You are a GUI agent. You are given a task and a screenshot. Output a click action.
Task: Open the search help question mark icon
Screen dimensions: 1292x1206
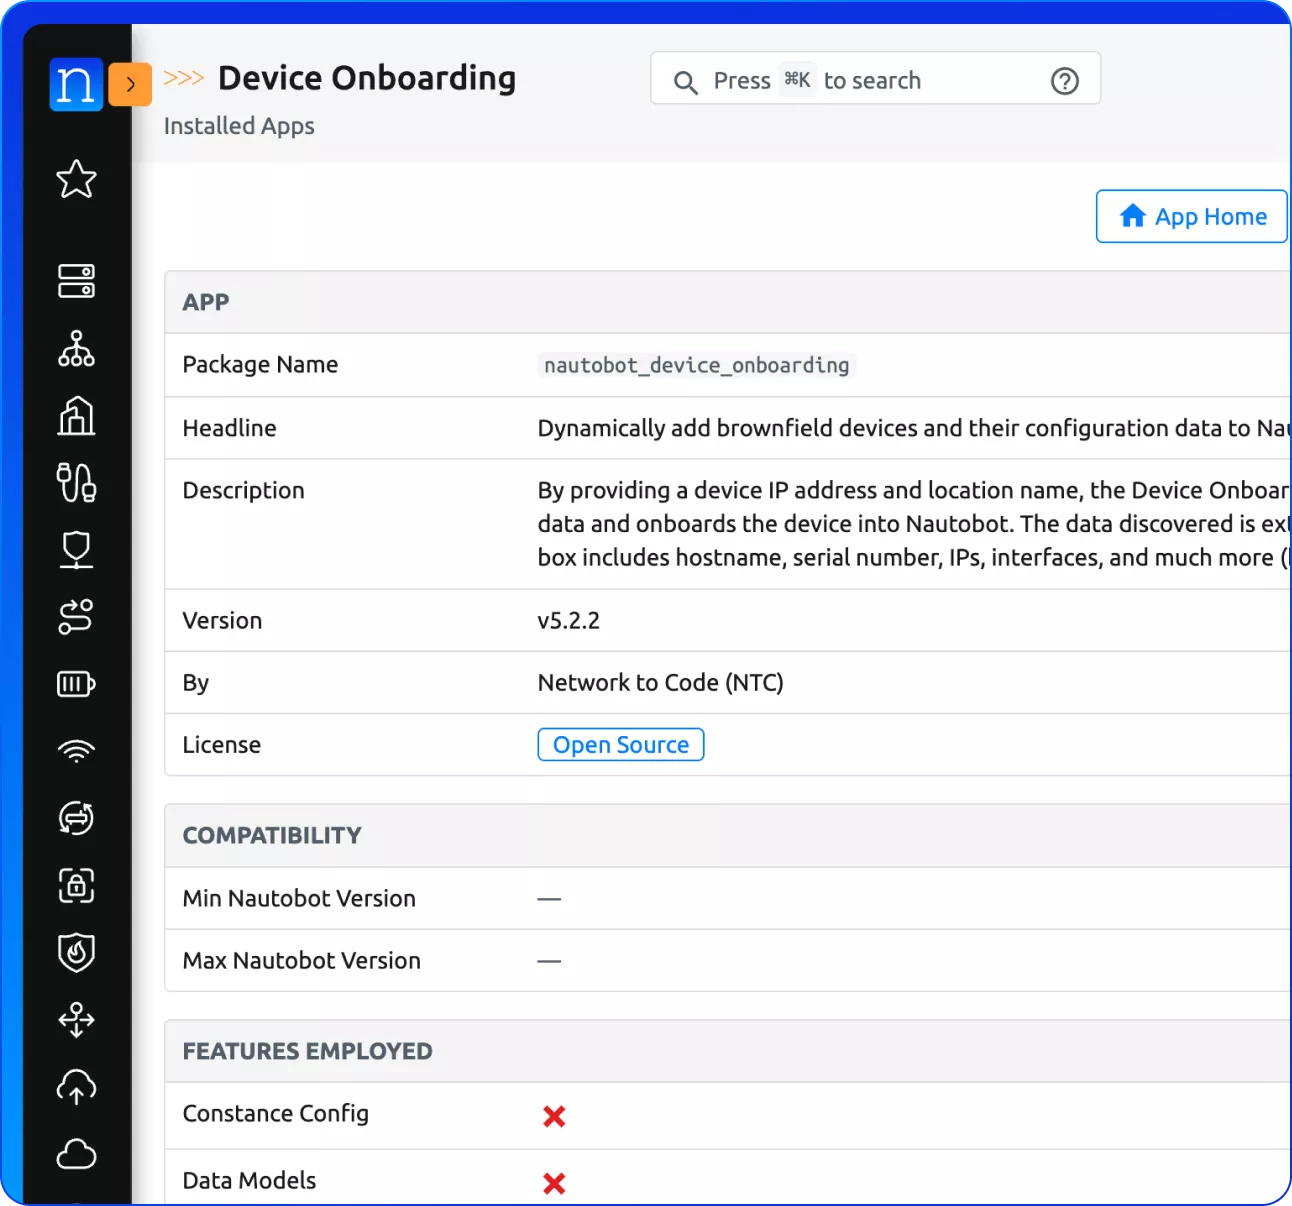(1064, 81)
